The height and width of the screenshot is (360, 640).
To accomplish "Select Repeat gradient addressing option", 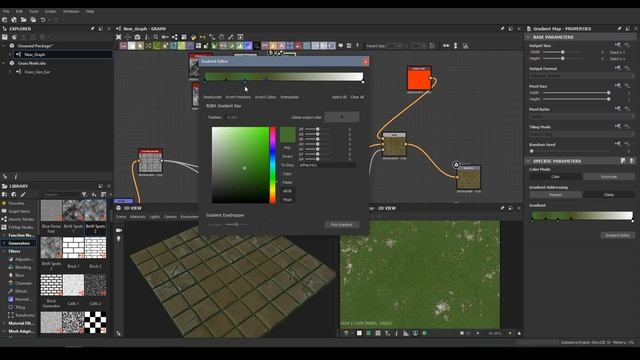I will [556, 195].
